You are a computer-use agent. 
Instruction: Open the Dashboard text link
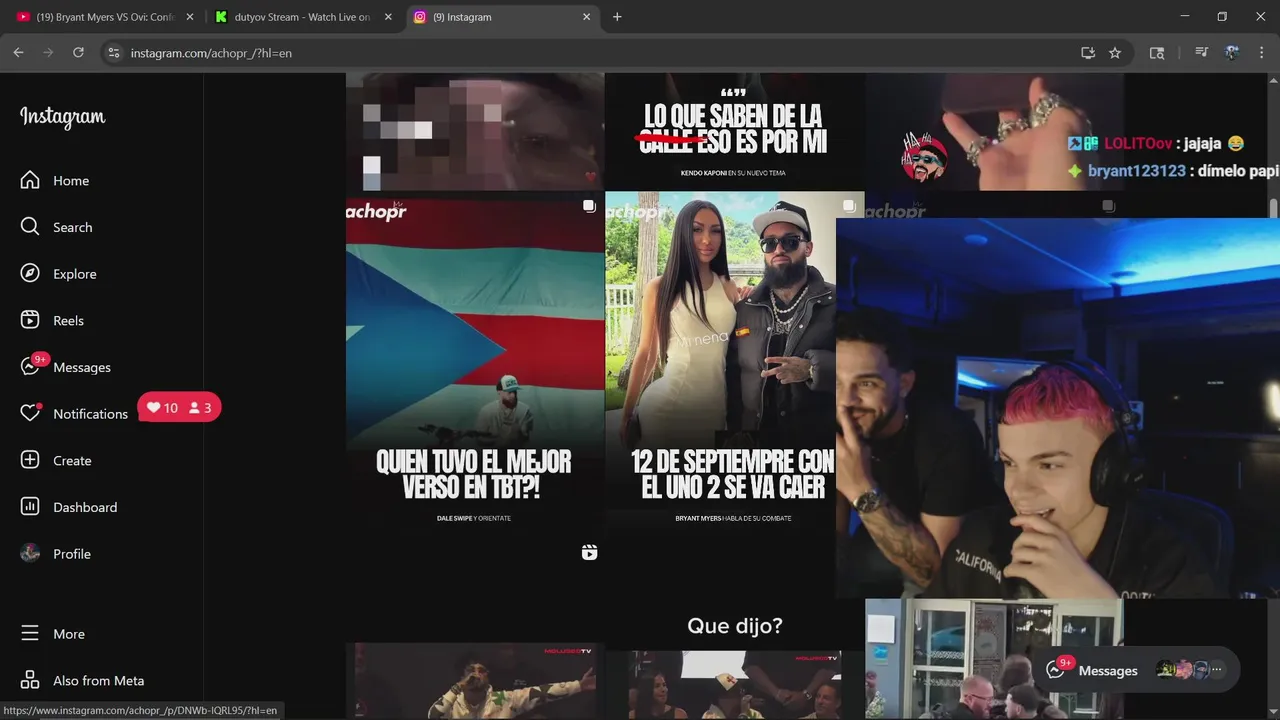click(85, 507)
